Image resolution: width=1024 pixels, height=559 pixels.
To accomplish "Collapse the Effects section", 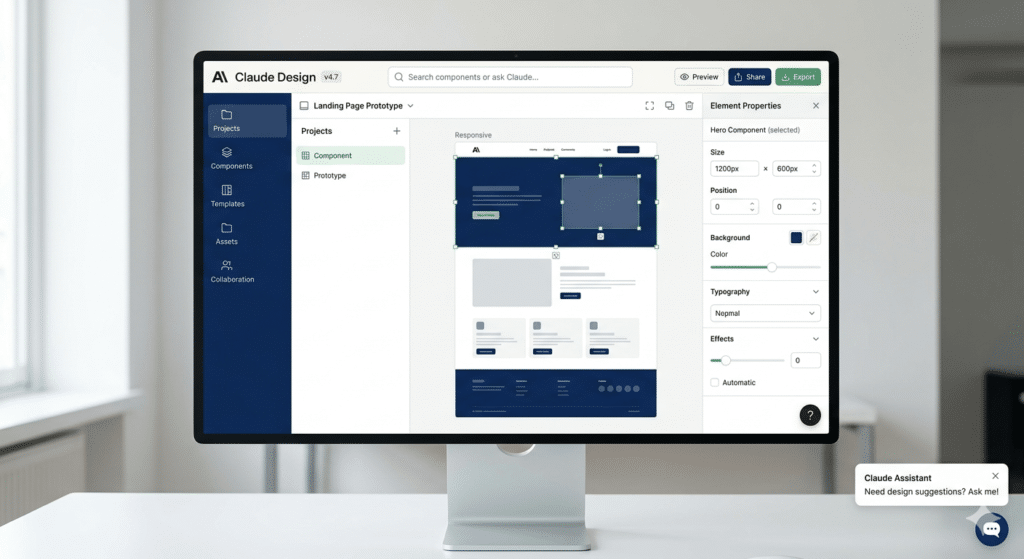I will (x=816, y=339).
